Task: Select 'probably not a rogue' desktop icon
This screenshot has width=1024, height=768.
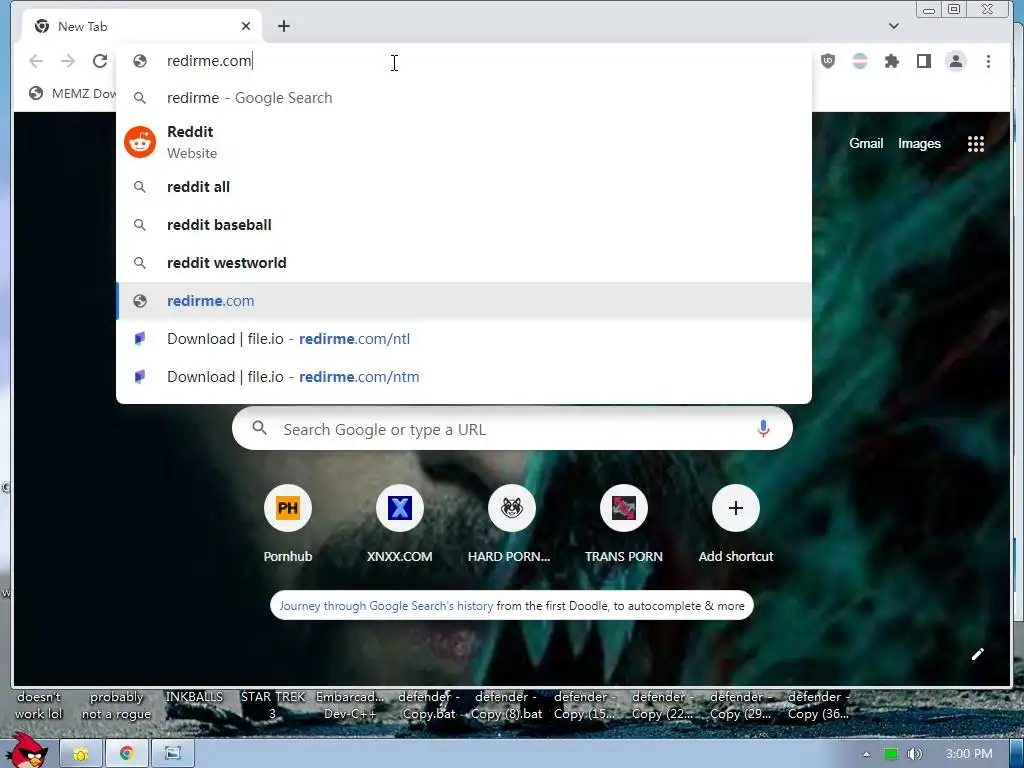Action: (116, 705)
